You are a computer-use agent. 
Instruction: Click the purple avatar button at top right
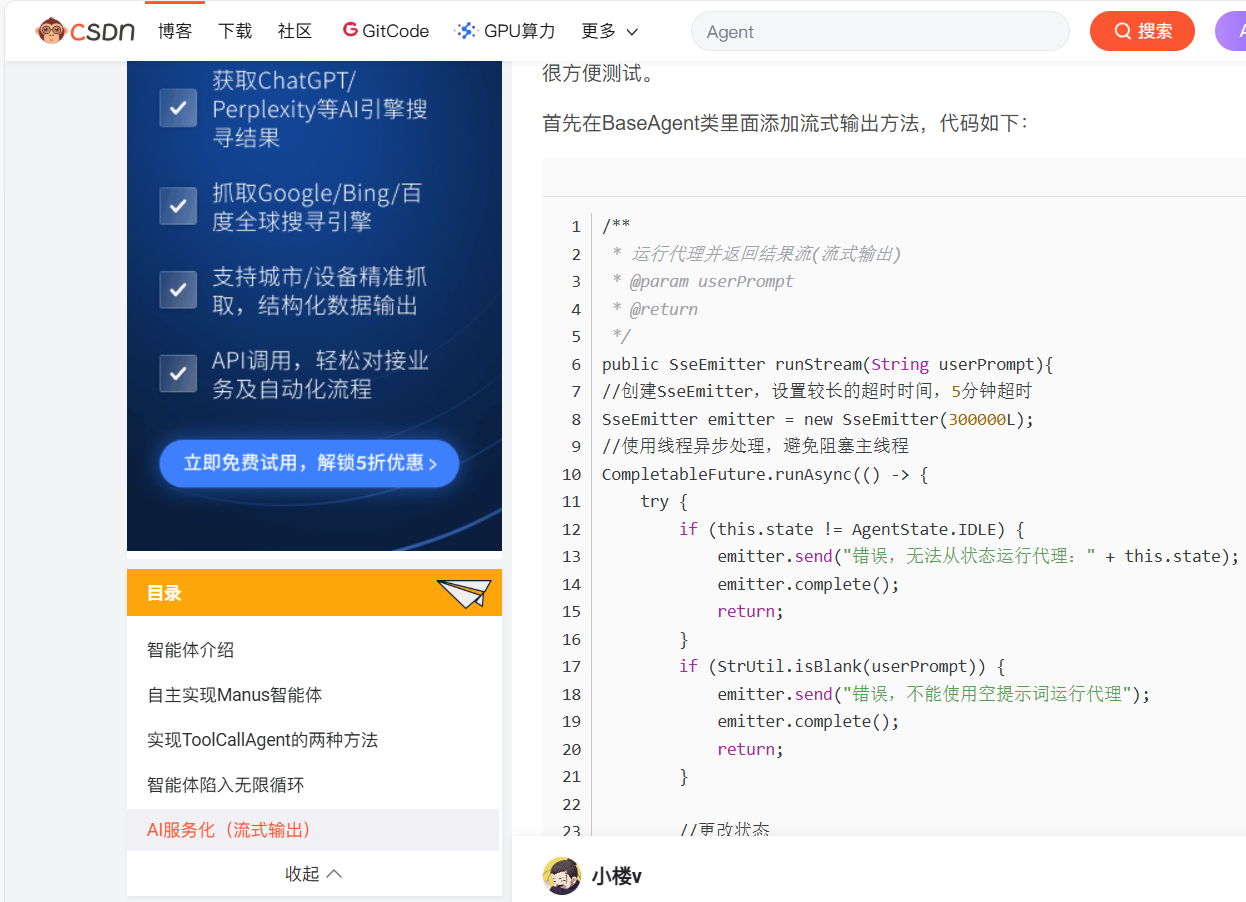tap(1231, 31)
